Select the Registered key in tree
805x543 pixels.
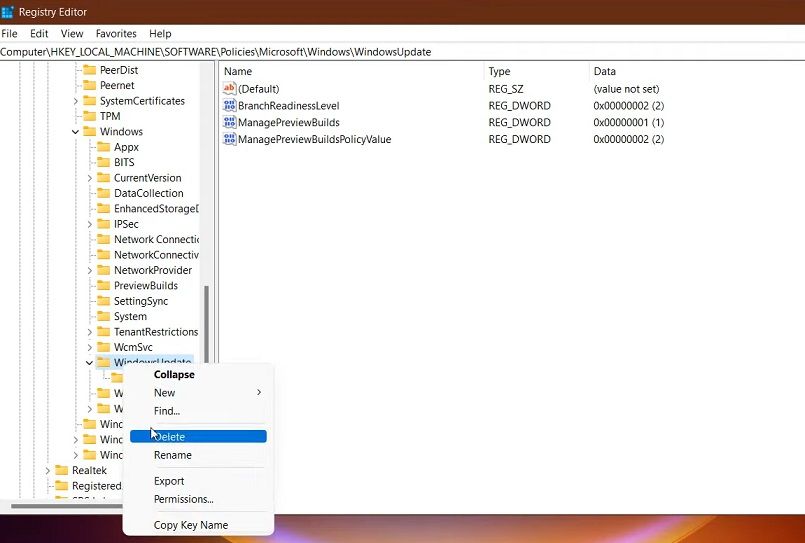coord(97,486)
